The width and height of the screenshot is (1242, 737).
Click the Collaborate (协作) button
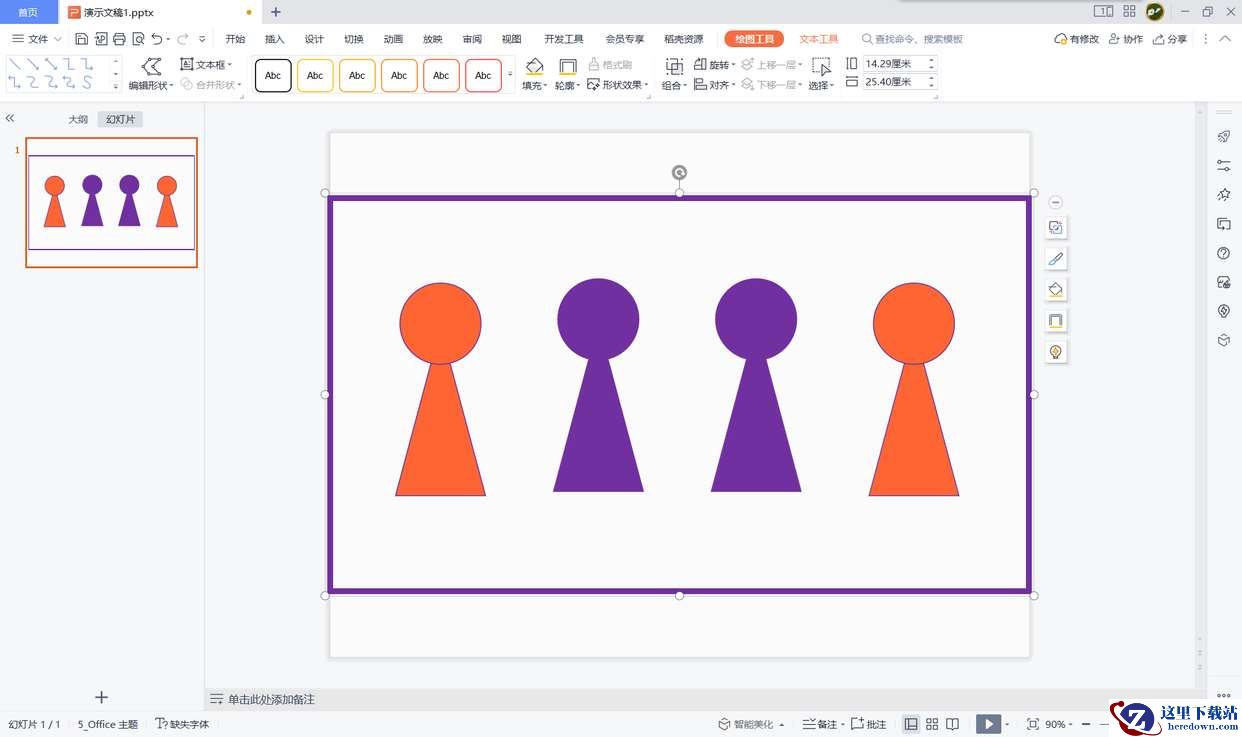[x=1126, y=39]
